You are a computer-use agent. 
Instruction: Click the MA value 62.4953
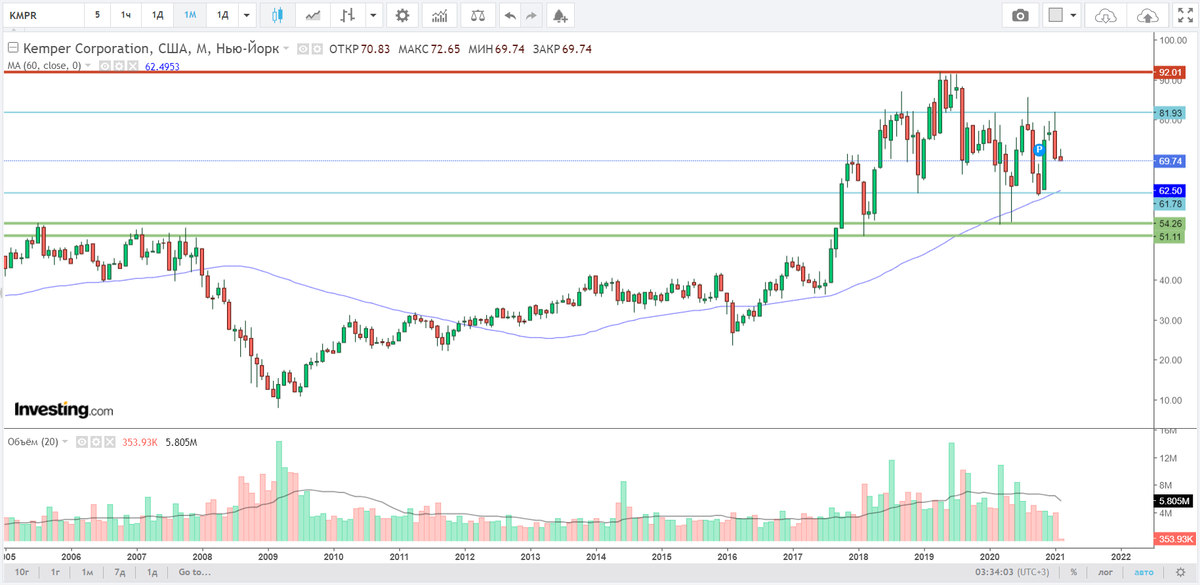(x=162, y=66)
